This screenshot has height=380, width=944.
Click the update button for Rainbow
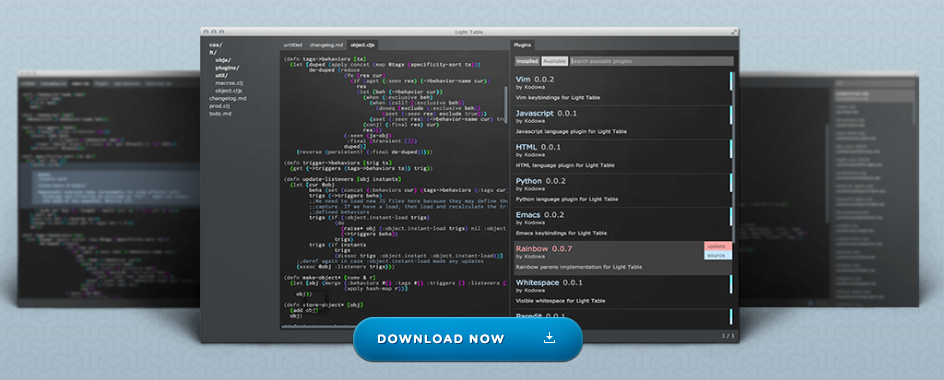718,246
